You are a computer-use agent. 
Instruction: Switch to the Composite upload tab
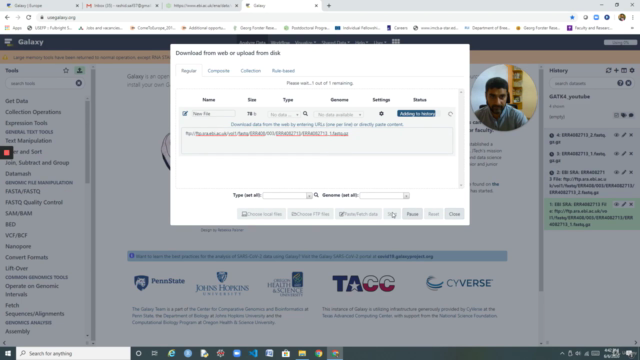[x=218, y=71]
